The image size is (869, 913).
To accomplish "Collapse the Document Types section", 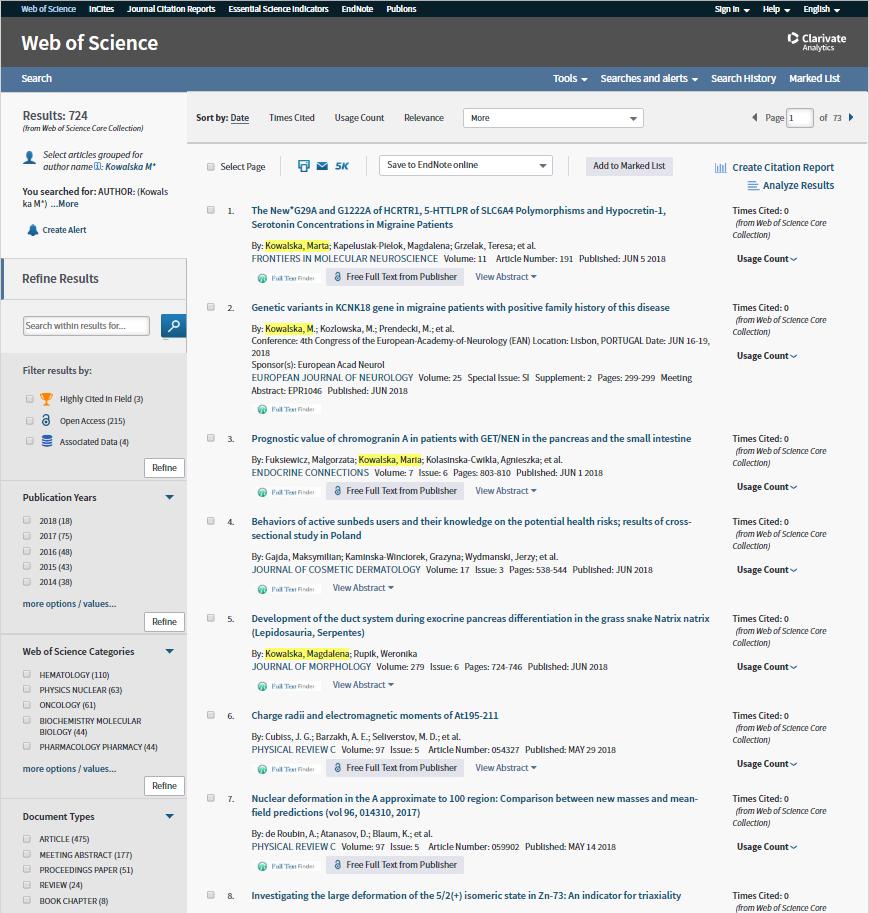I will coord(169,816).
